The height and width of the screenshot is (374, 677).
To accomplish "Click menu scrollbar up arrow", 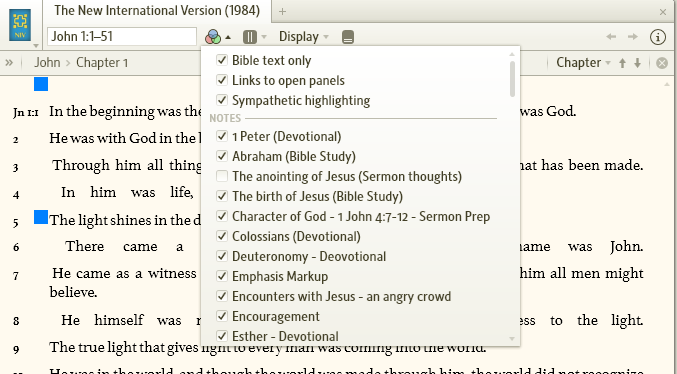I will coord(512,54).
